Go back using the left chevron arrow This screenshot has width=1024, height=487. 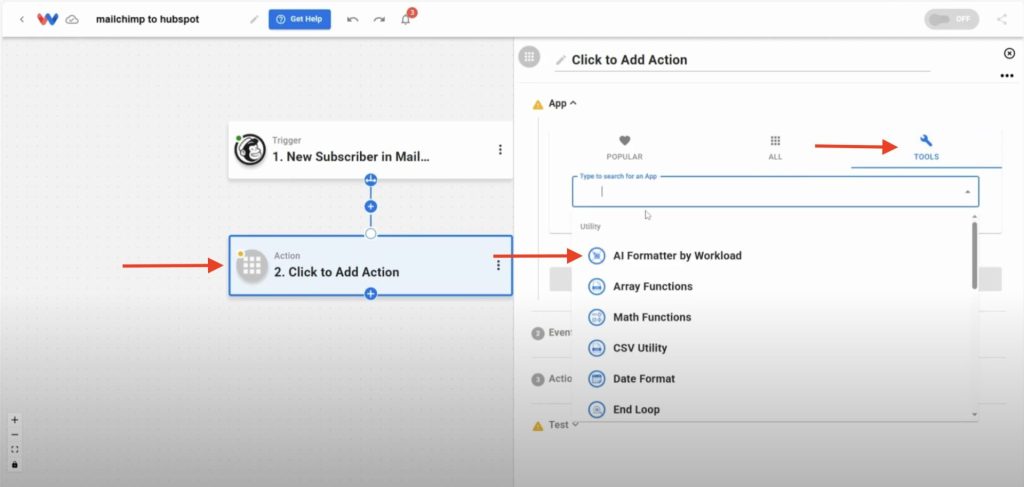point(22,20)
